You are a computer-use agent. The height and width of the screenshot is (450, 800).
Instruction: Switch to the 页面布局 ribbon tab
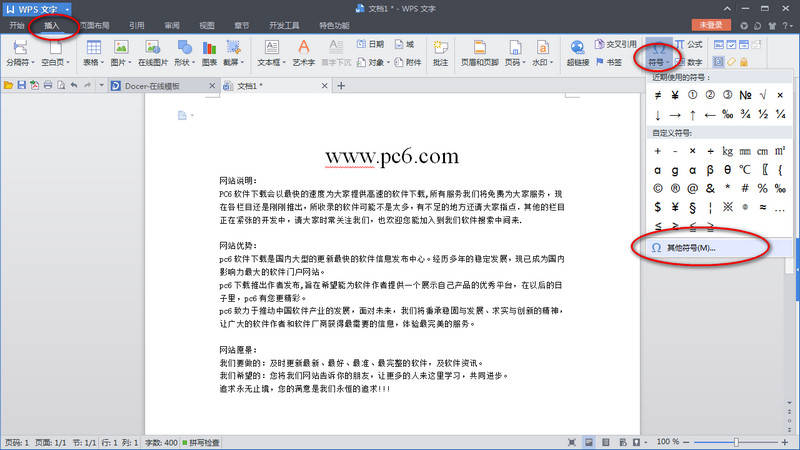click(x=95, y=24)
